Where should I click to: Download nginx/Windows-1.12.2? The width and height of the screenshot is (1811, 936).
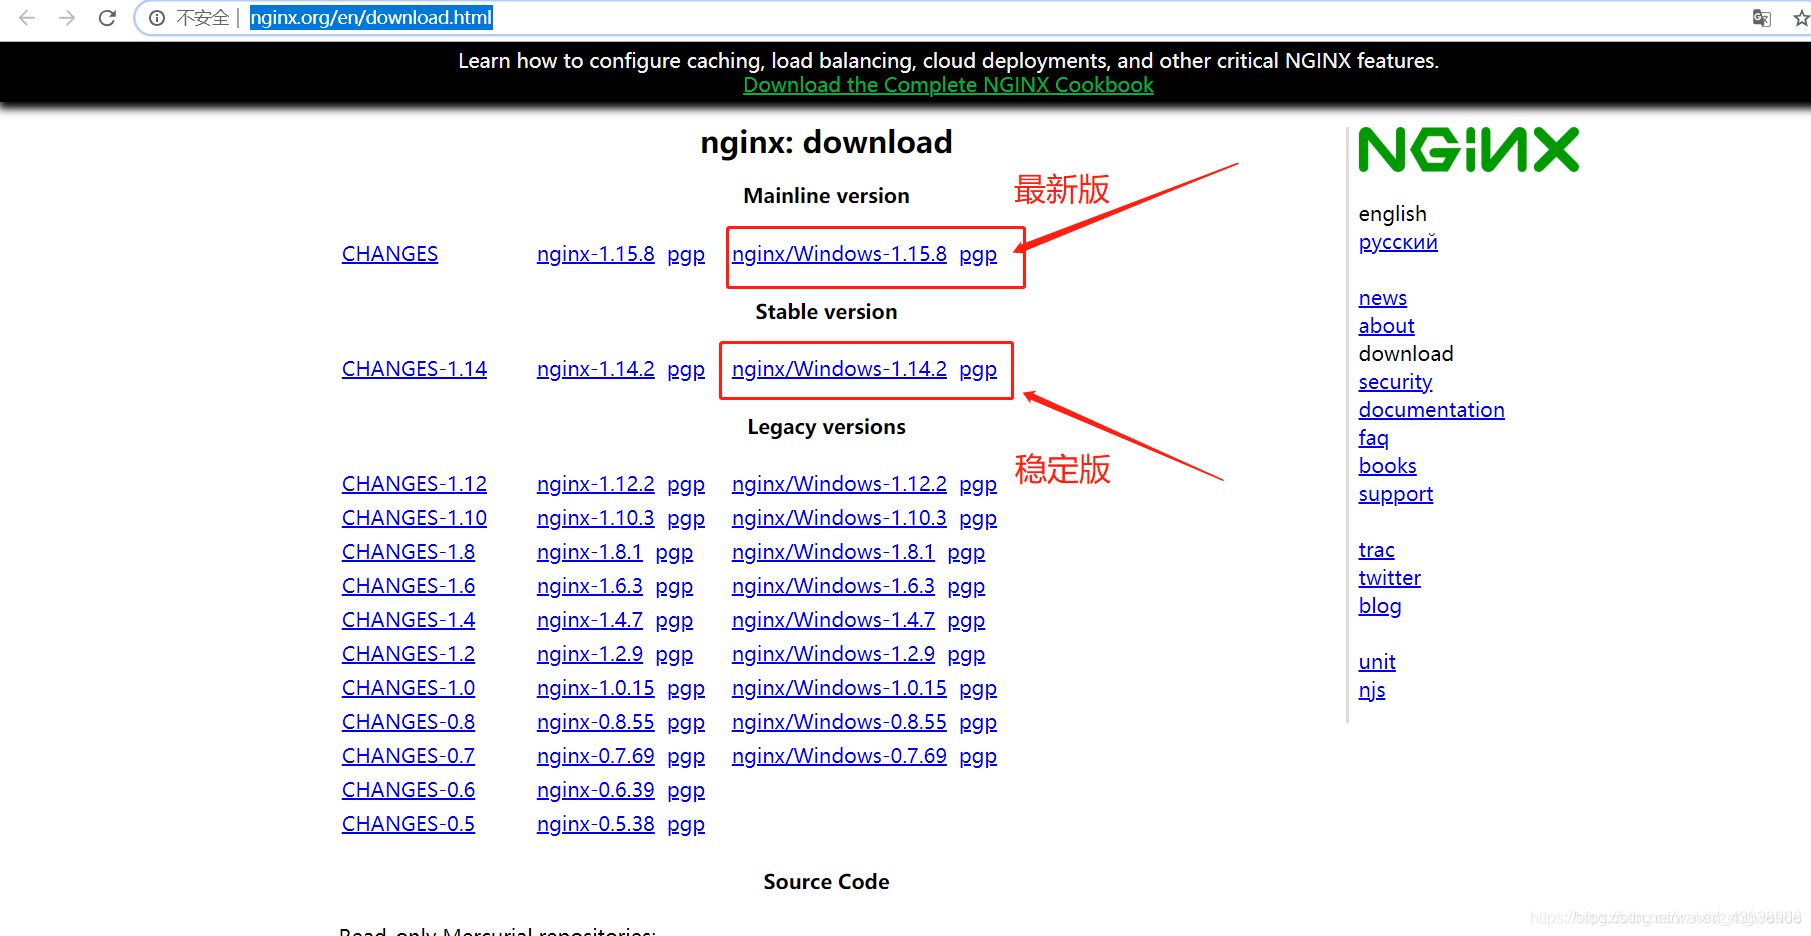tap(839, 484)
